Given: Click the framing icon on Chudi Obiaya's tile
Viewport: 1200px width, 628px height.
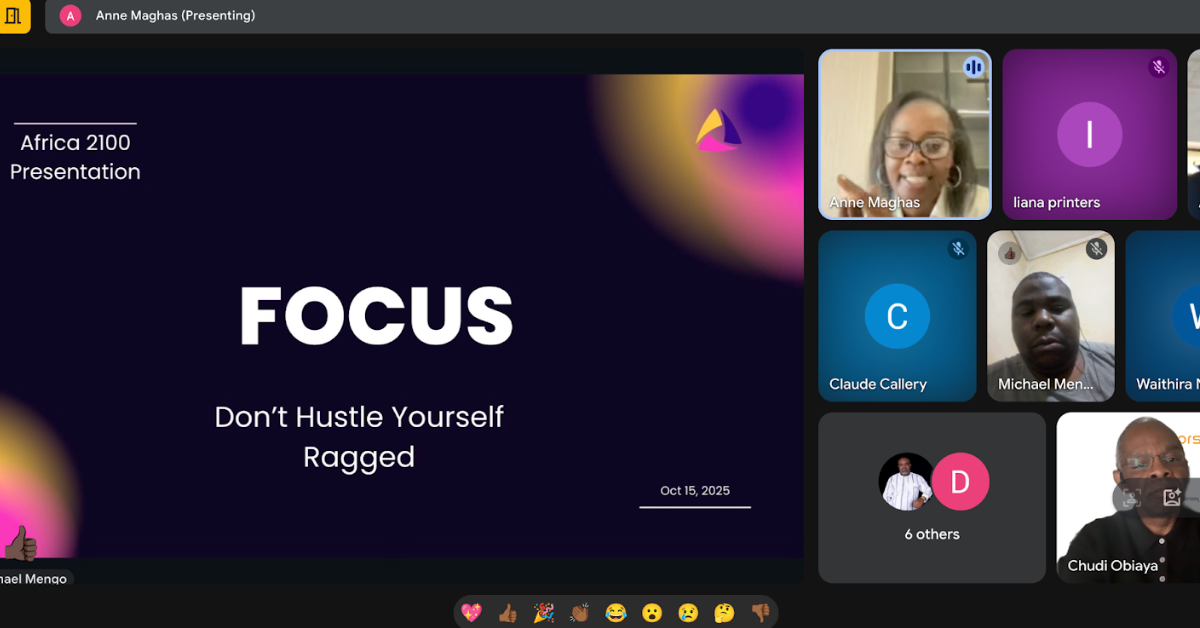Looking at the screenshot, I should coord(1130,497).
